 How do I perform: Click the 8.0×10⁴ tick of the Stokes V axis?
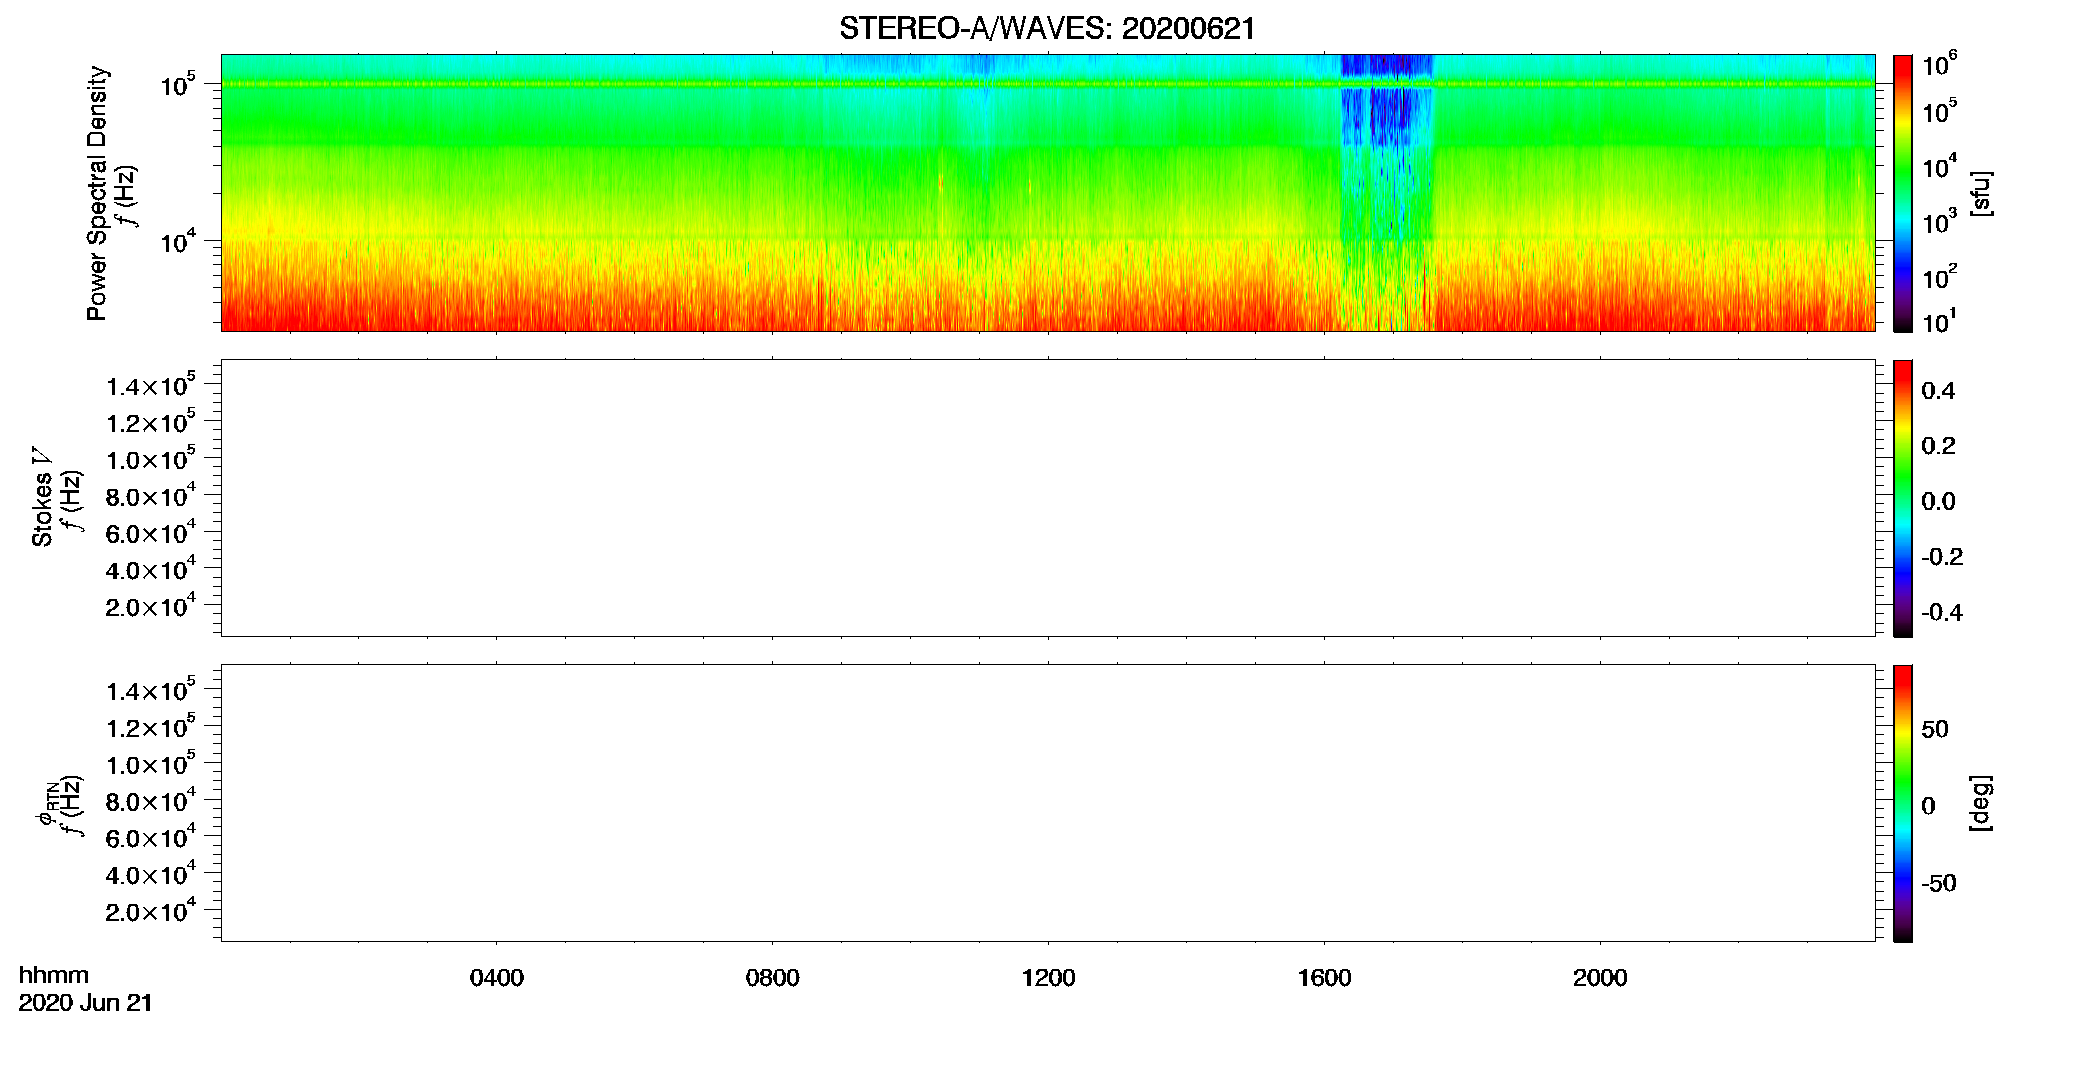coord(151,496)
